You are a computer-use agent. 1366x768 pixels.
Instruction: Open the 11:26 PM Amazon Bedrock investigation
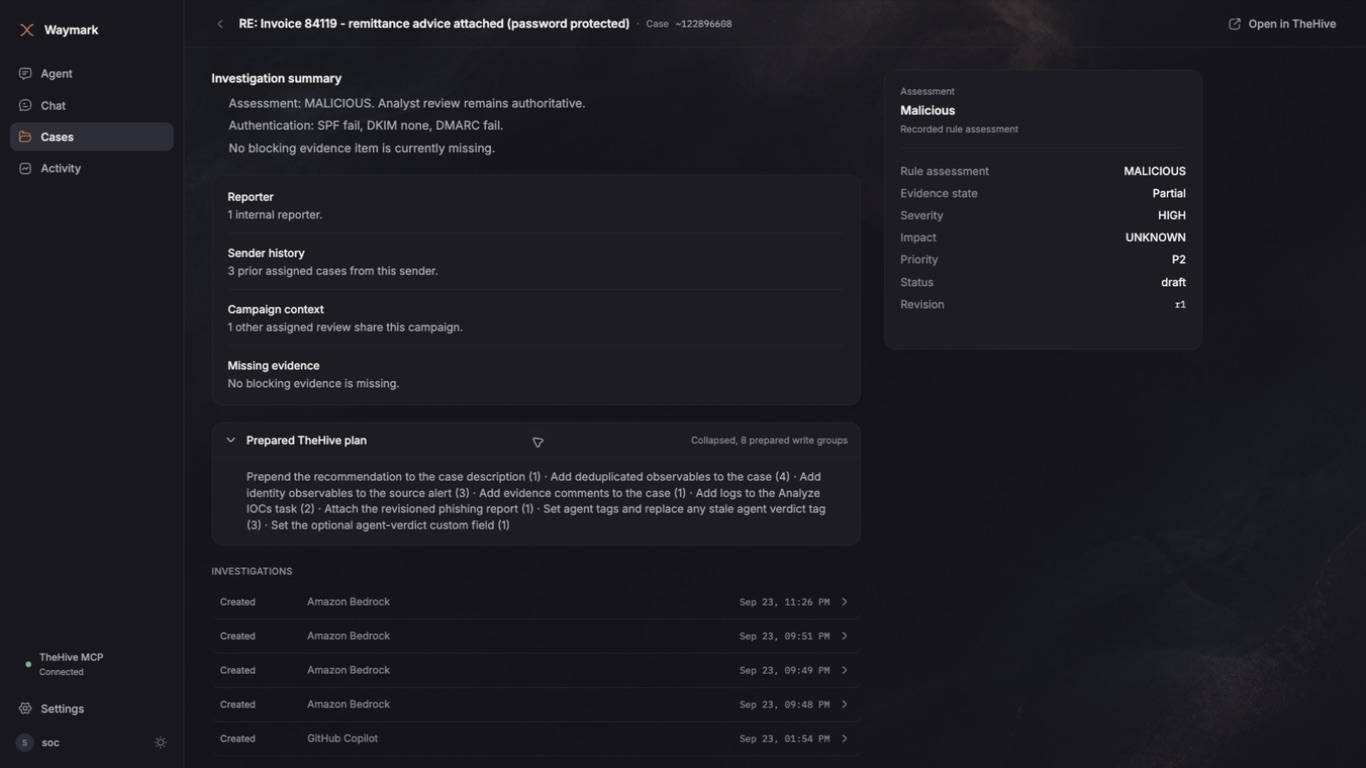pyautogui.click(x=536, y=602)
